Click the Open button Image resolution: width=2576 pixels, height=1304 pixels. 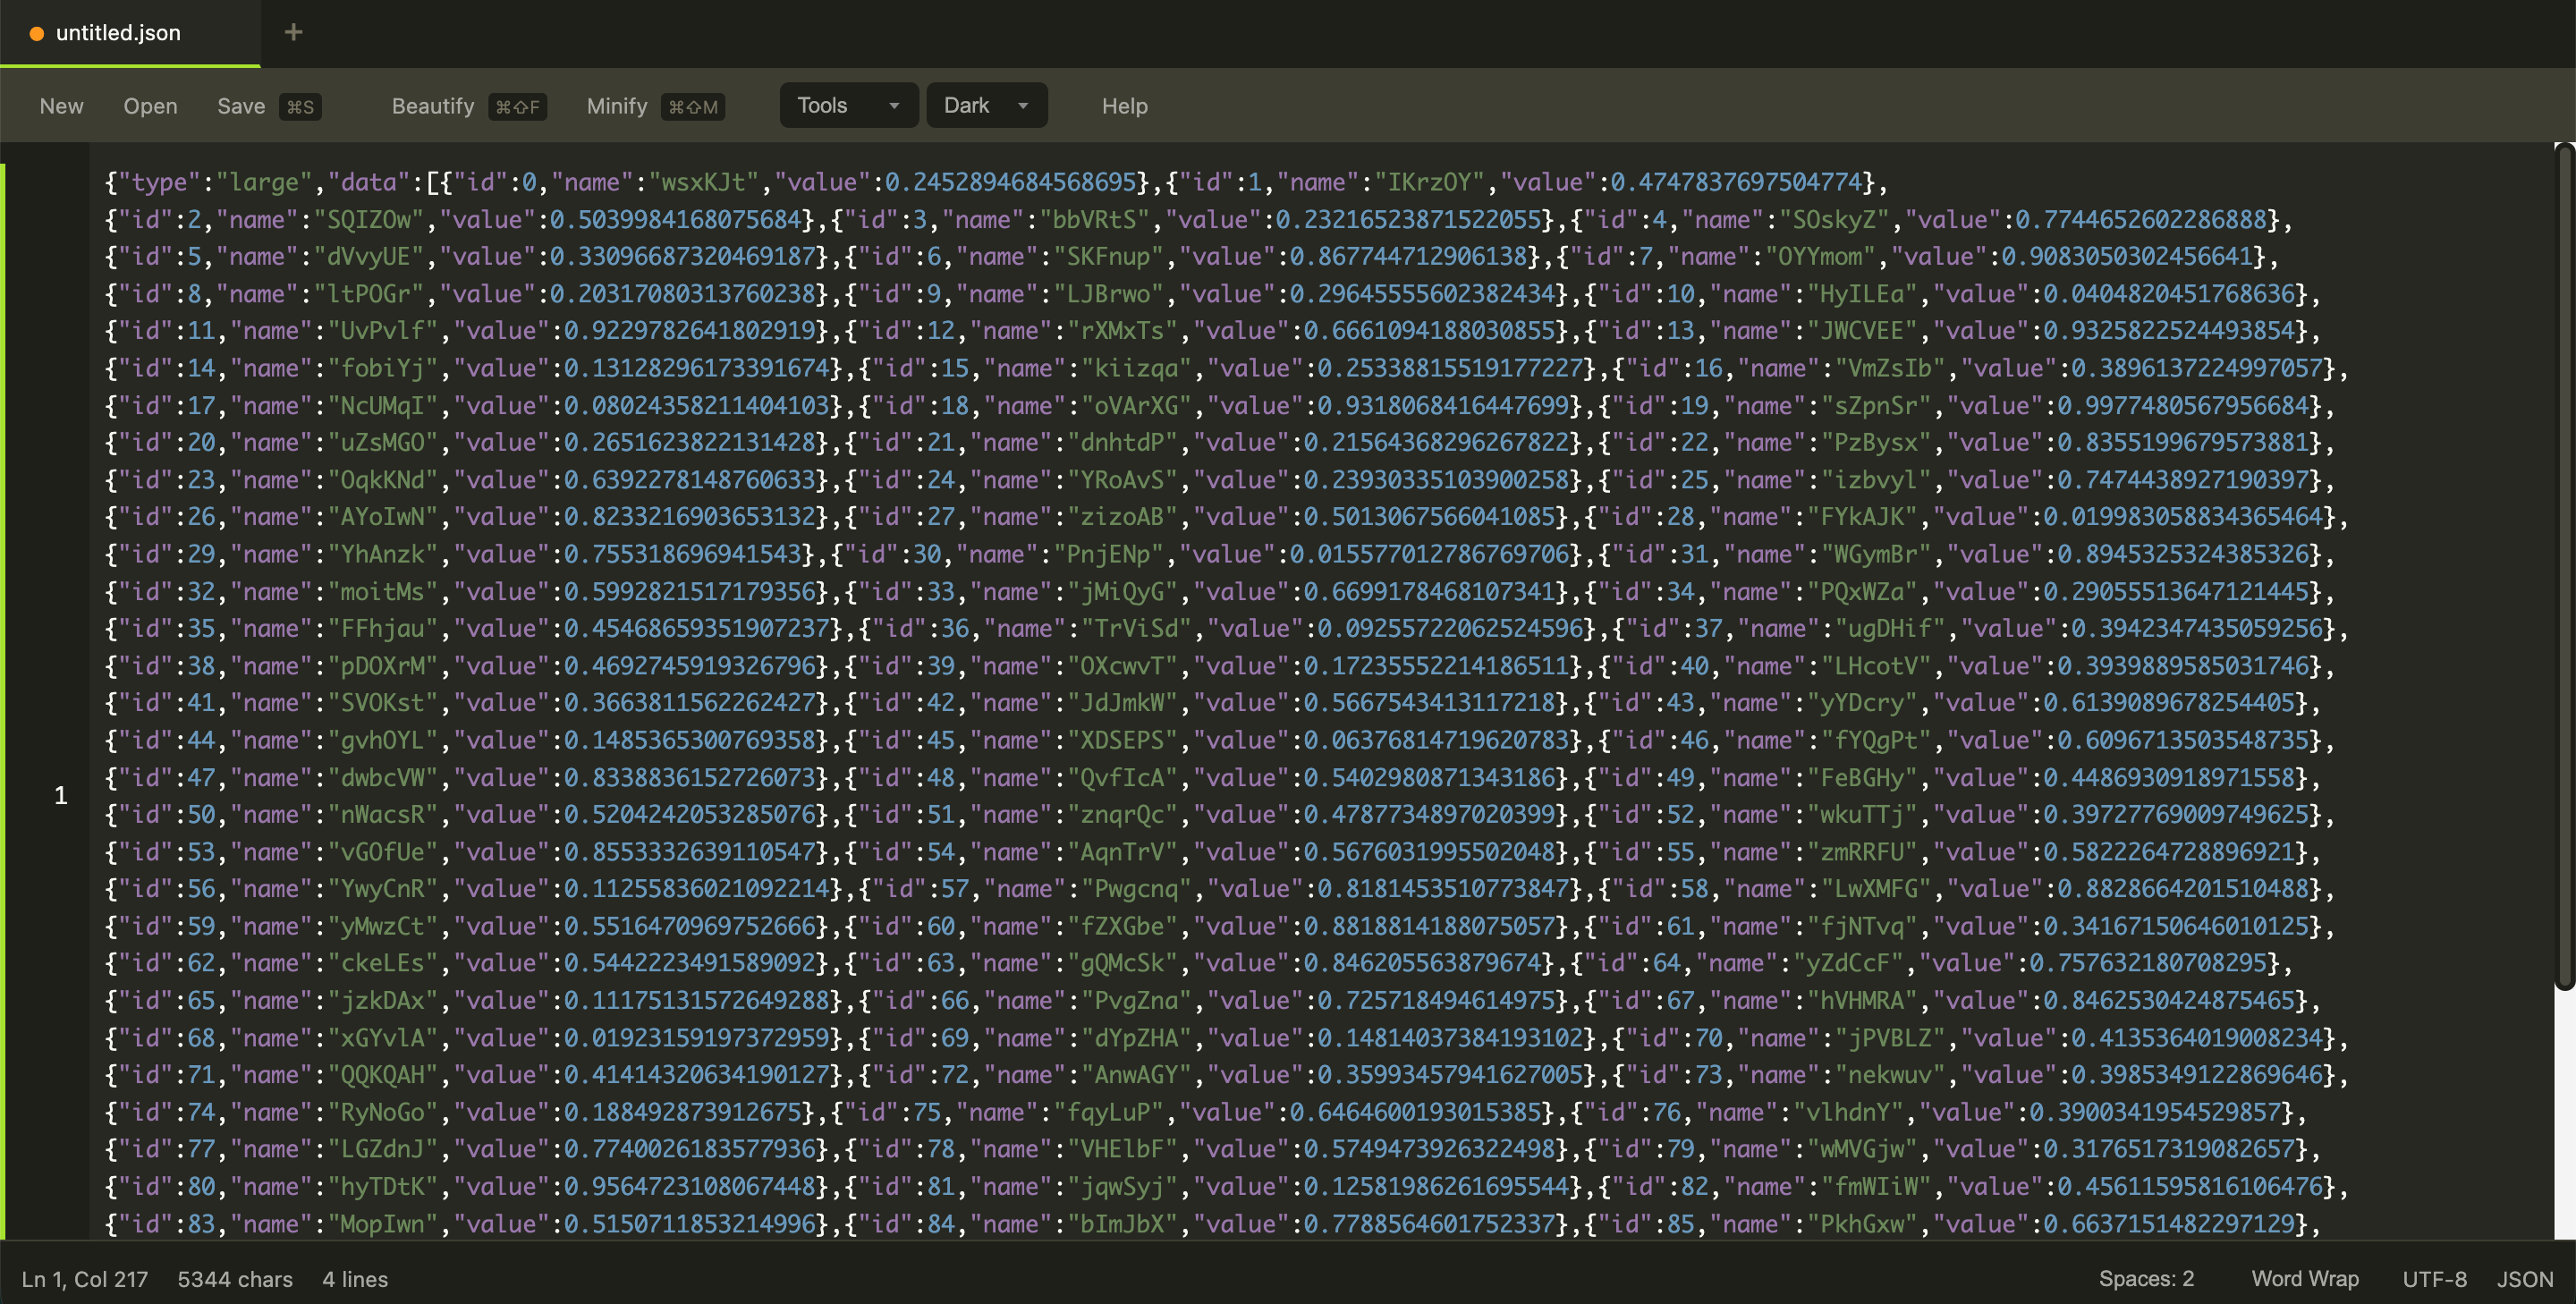click(x=150, y=106)
